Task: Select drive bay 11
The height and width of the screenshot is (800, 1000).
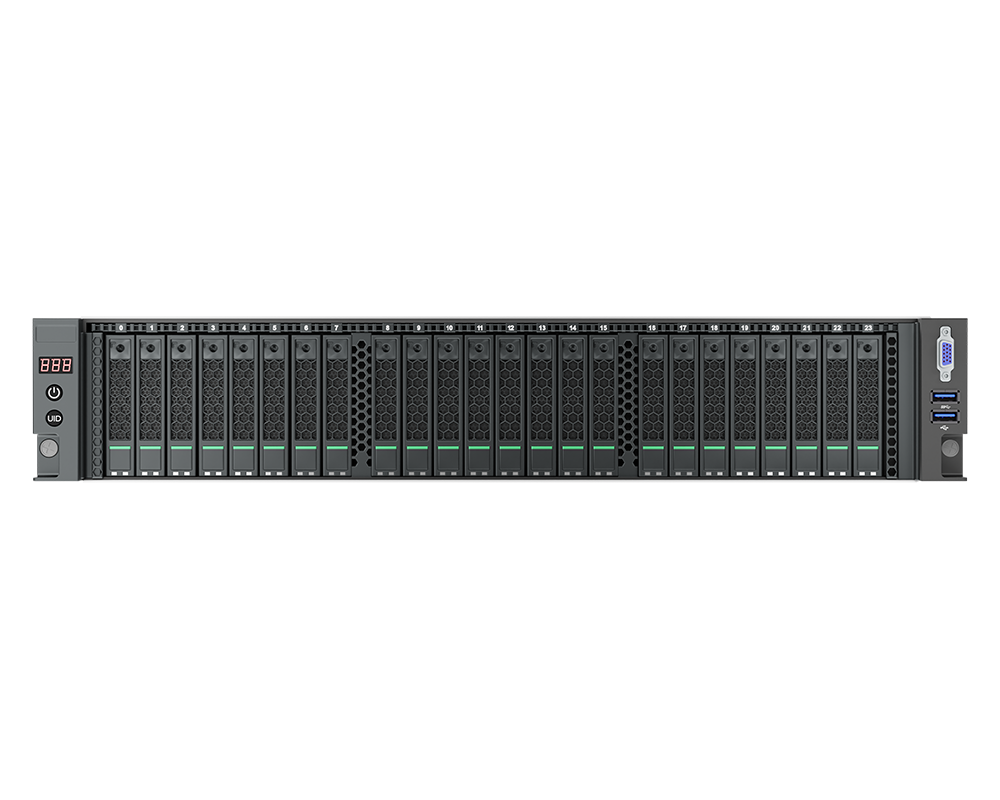Action: pyautogui.click(x=479, y=406)
